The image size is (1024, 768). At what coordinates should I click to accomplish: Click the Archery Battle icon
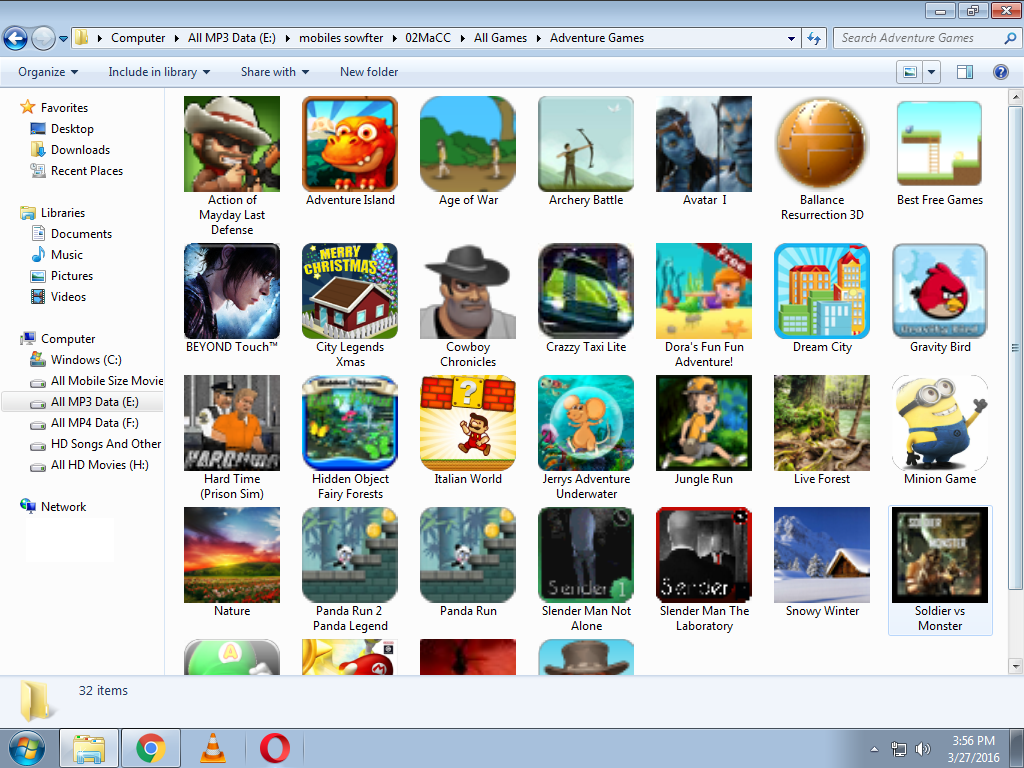coord(586,144)
